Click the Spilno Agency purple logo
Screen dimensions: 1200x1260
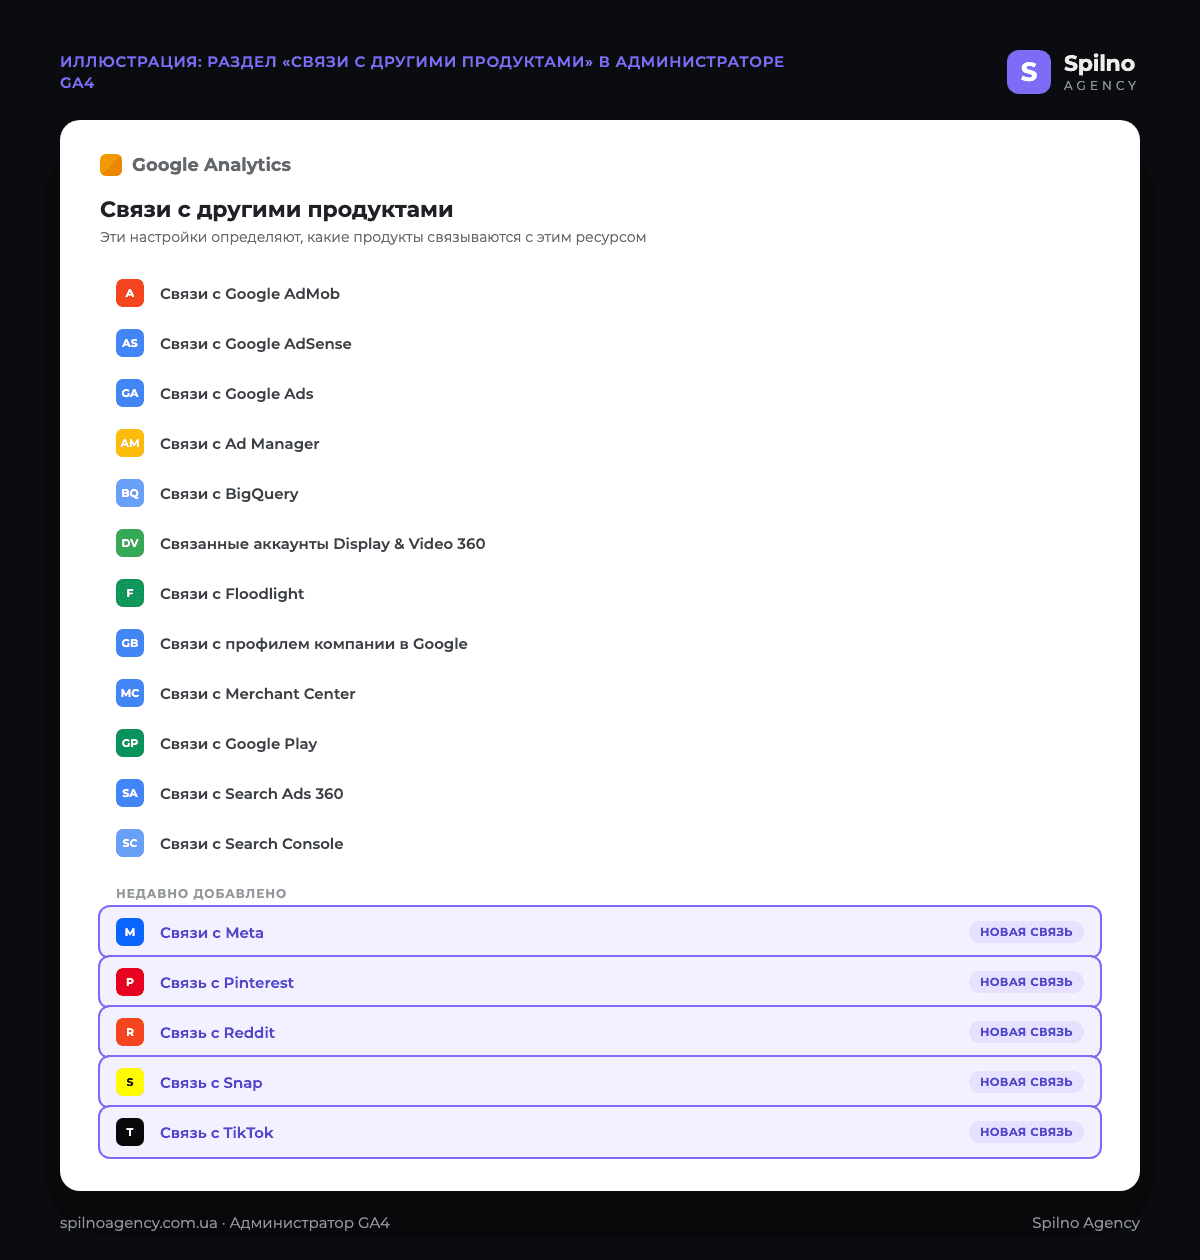1029,72
